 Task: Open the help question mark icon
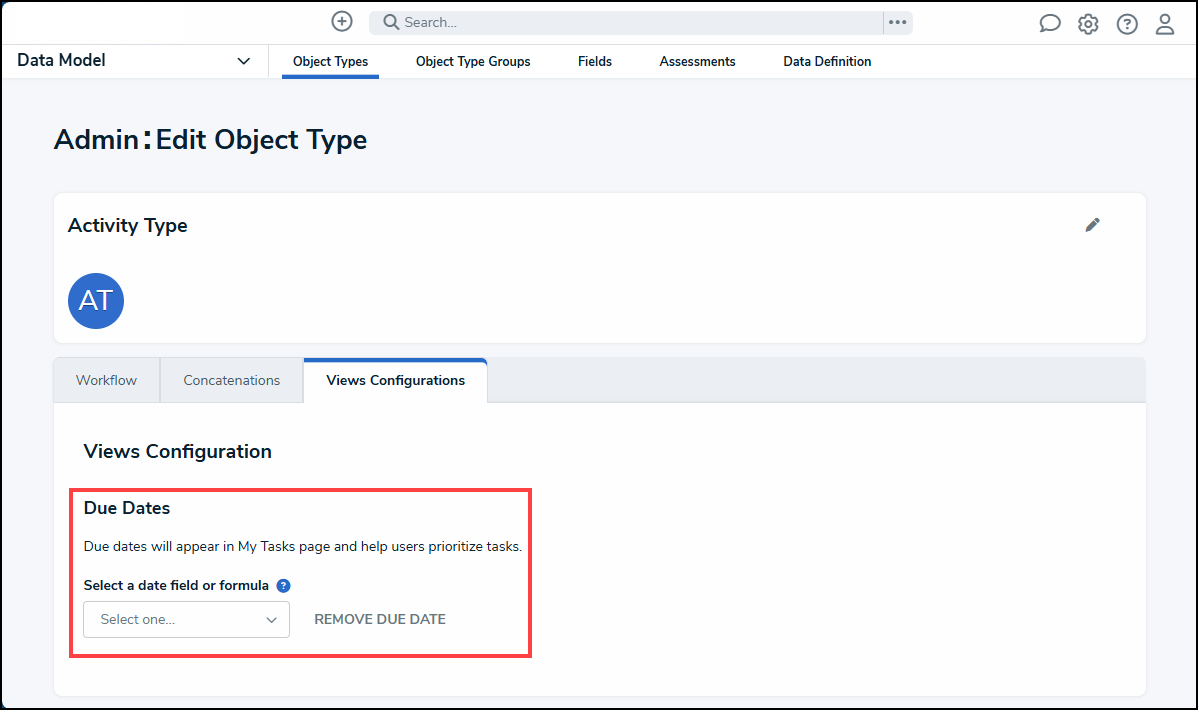pyautogui.click(x=1126, y=23)
